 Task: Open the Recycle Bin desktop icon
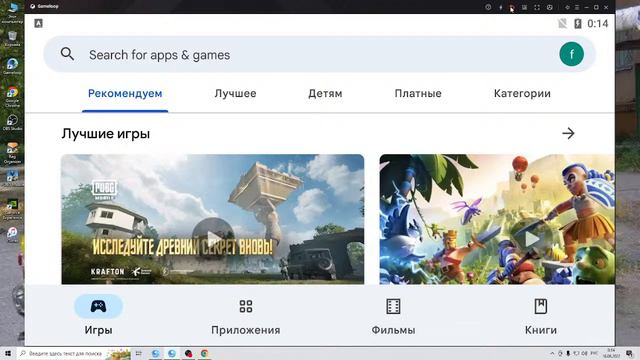coord(12,39)
